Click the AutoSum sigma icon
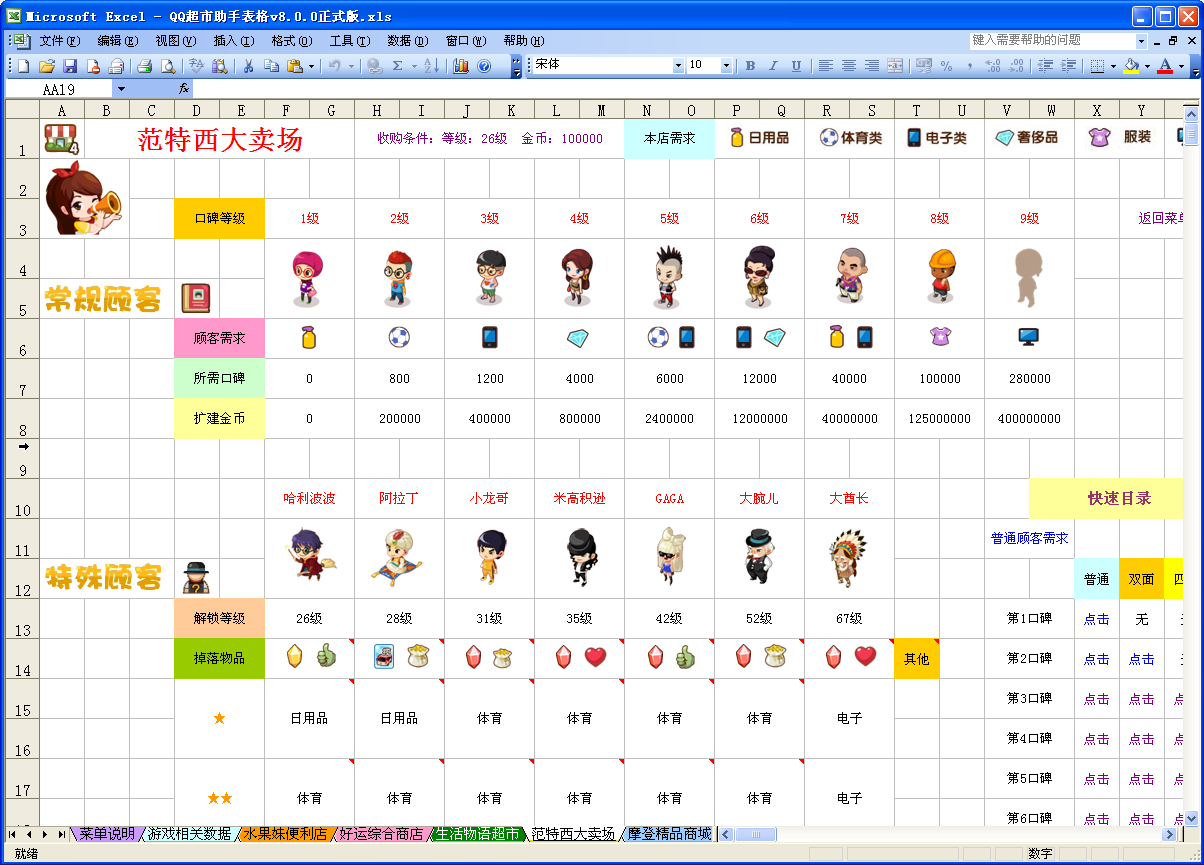The image size is (1204, 865). (x=398, y=66)
